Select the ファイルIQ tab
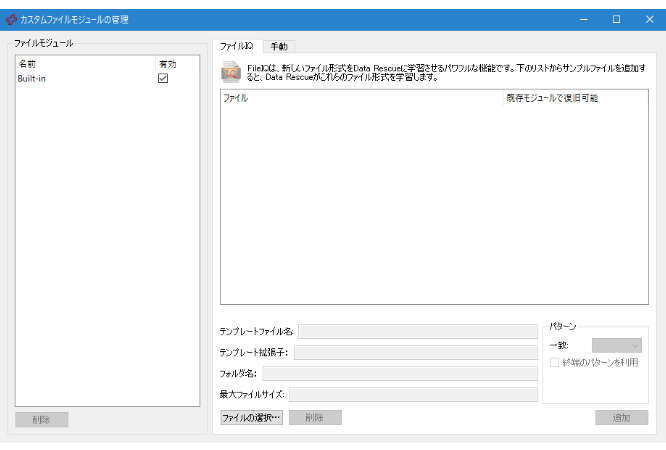The width and height of the screenshot is (666, 450). (x=237, y=46)
